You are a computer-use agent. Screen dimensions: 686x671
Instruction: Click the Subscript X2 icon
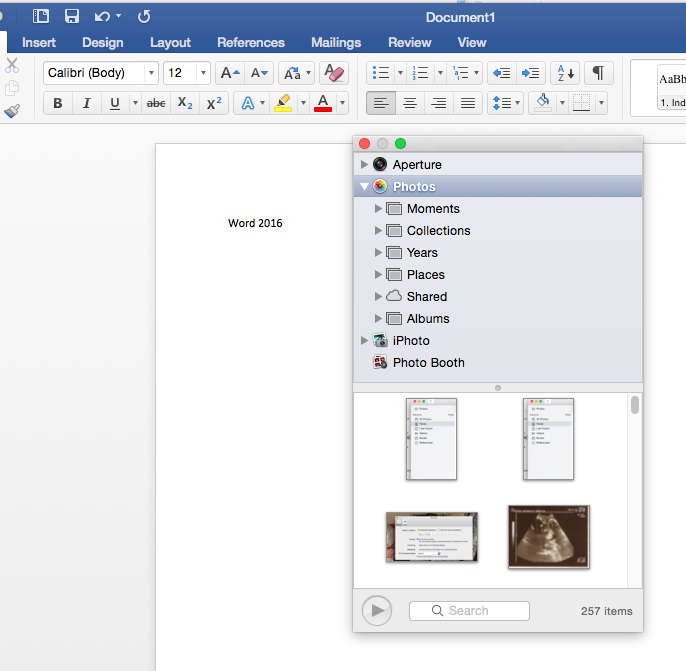(184, 103)
